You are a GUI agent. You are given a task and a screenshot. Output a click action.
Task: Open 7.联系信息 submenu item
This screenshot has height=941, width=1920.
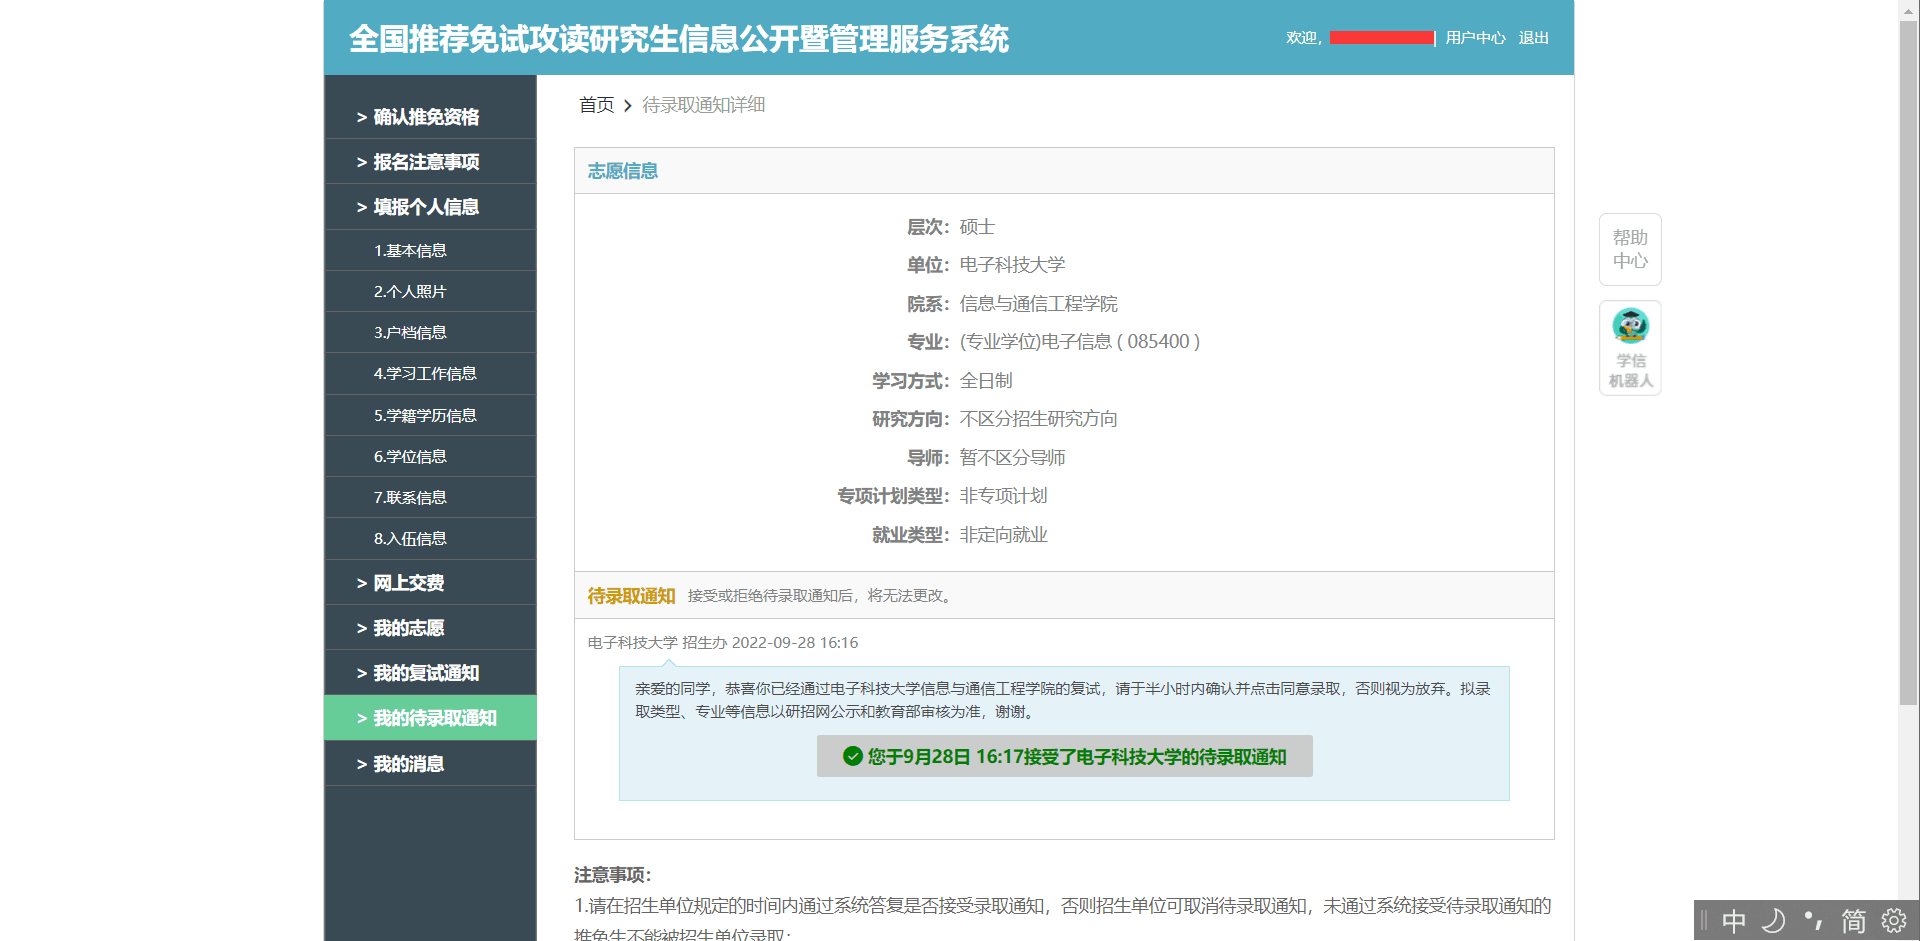pyautogui.click(x=430, y=497)
